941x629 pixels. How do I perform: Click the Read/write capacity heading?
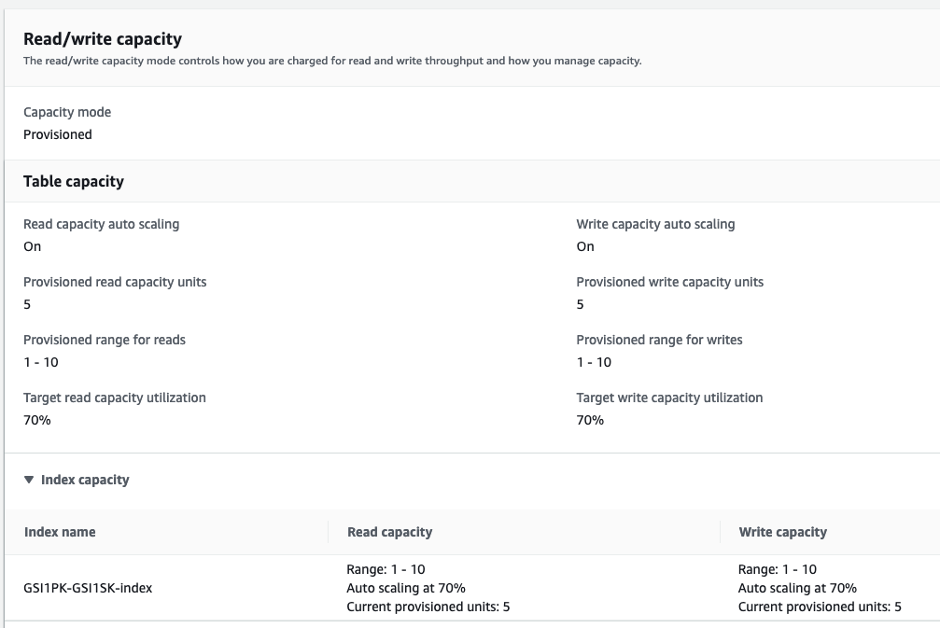pos(102,39)
